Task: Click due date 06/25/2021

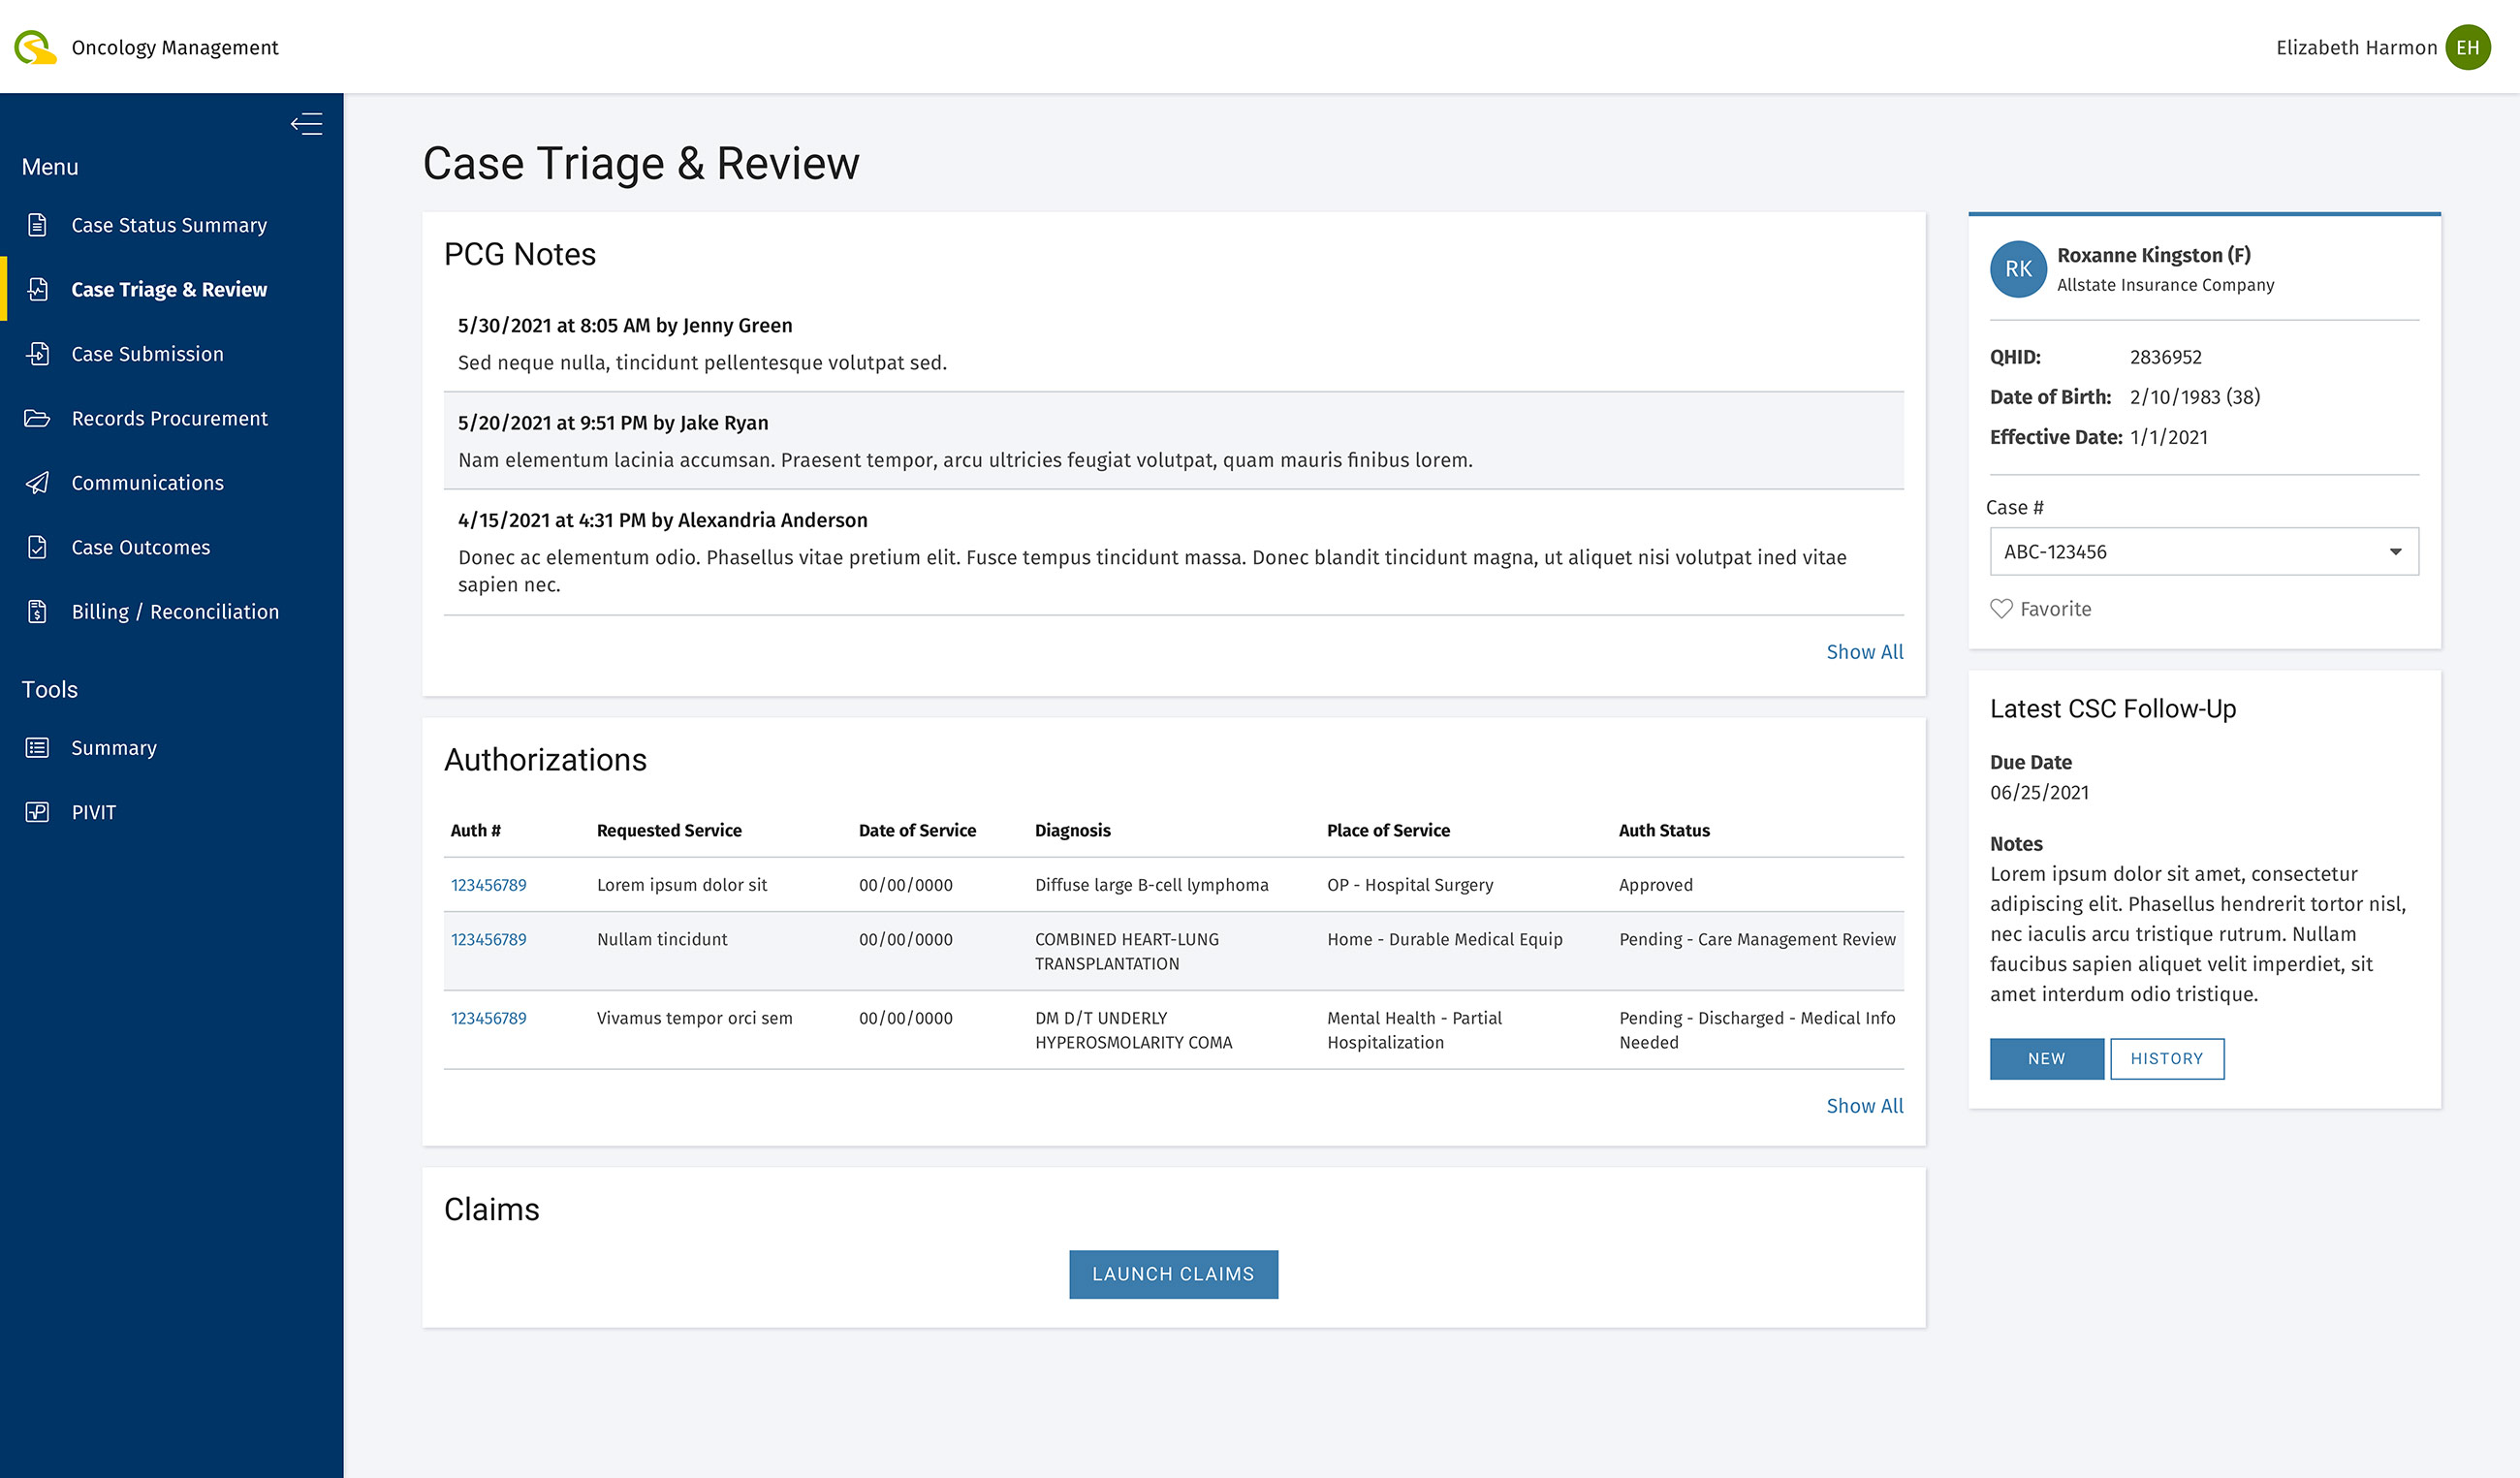Action: point(2039,793)
